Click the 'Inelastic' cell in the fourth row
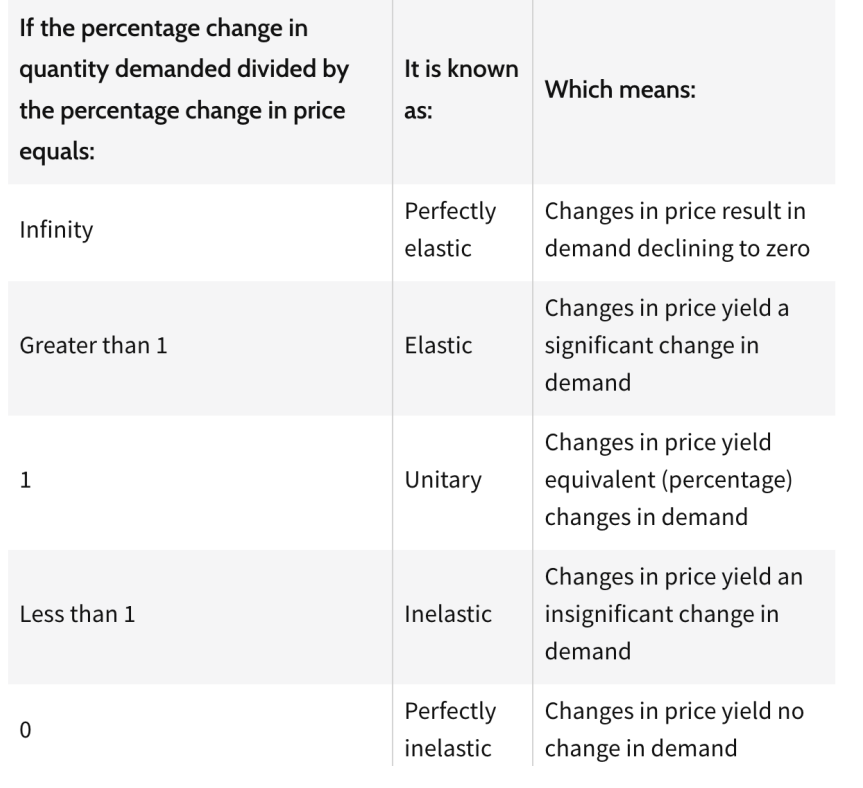The width and height of the screenshot is (863, 788). (447, 614)
